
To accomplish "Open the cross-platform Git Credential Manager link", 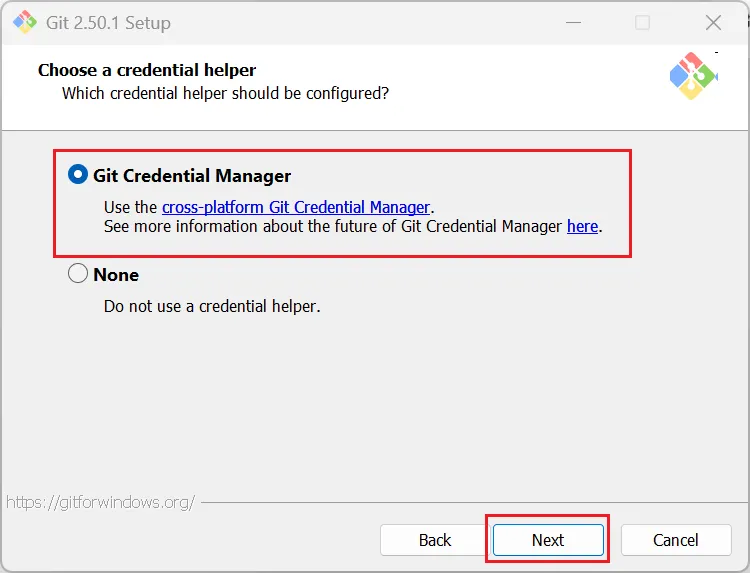I will tap(296, 207).
